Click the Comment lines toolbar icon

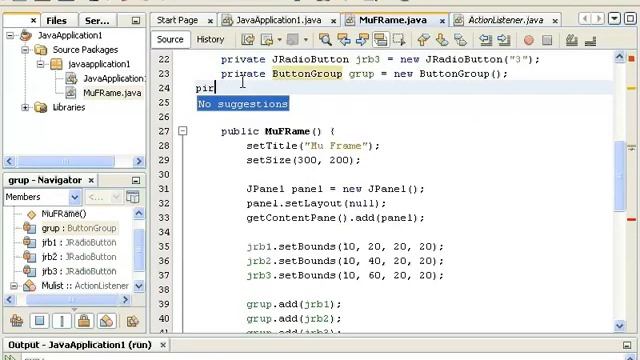point(571,40)
